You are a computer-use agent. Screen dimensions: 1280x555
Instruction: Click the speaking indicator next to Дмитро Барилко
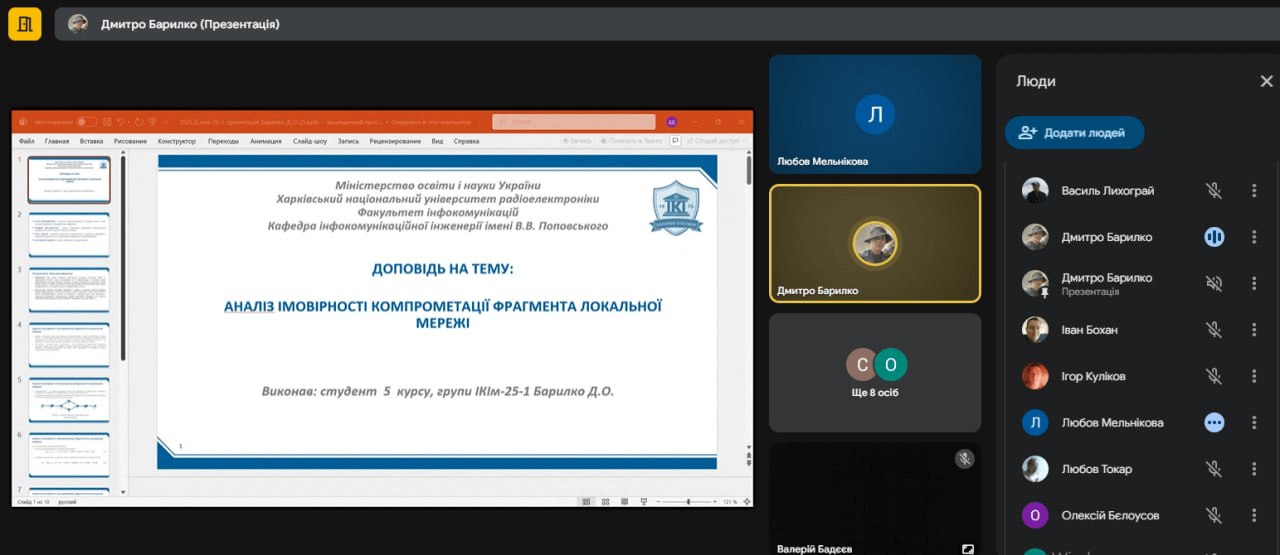tap(1214, 237)
